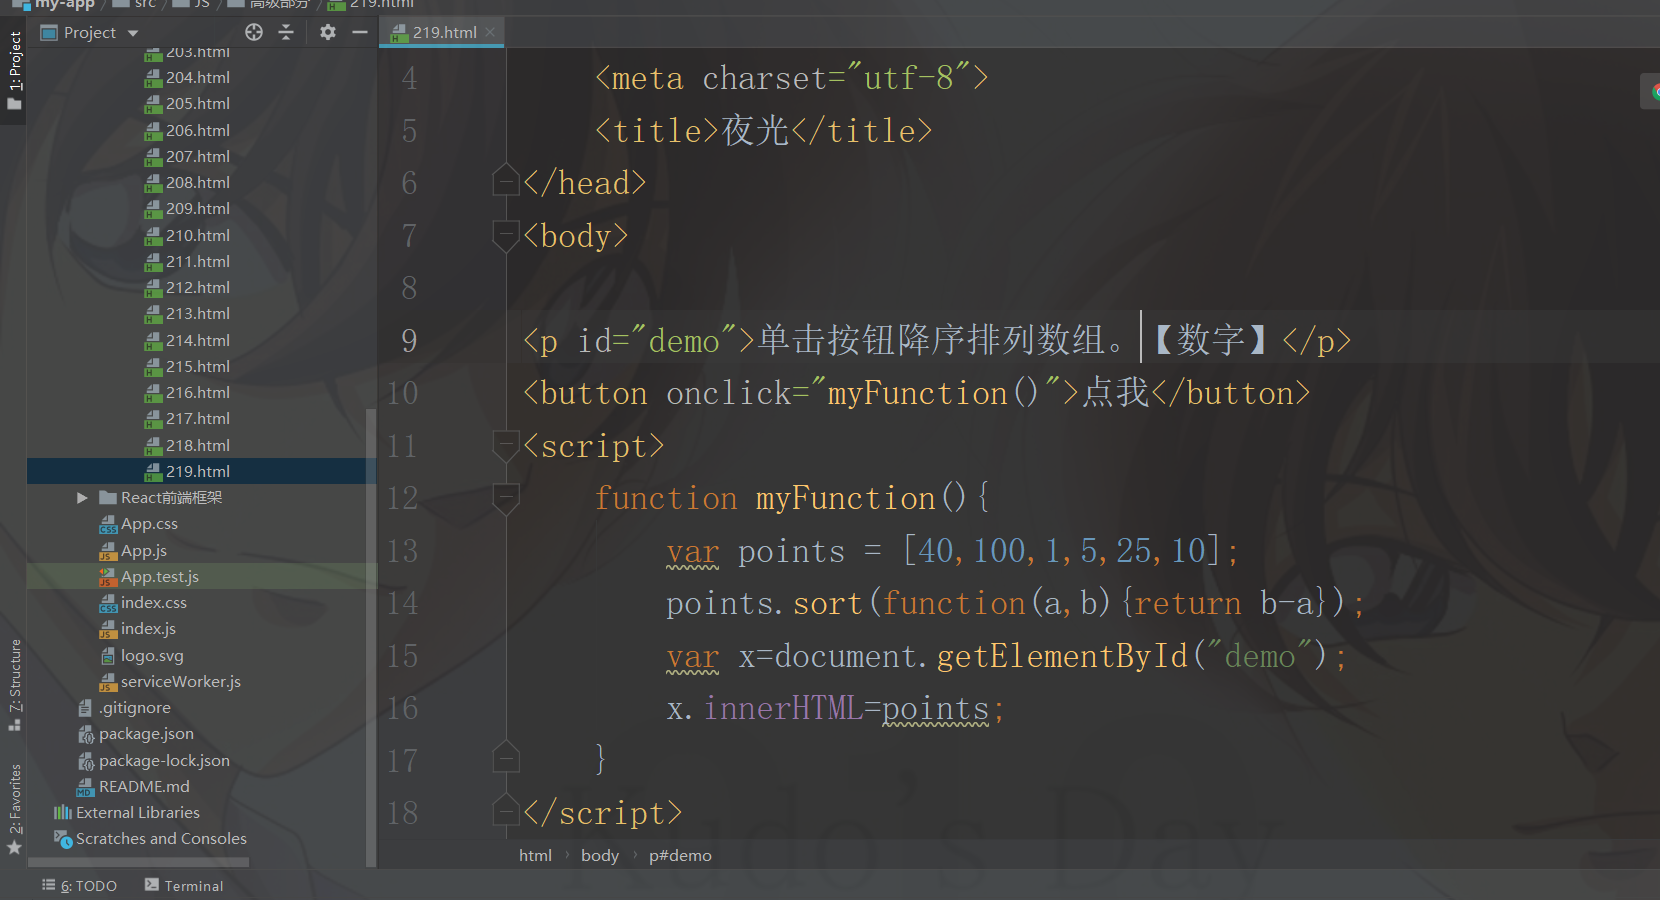
Task: Click the Collapse All icon in Project panel
Action: pyautogui.click(x=286, y=32)
